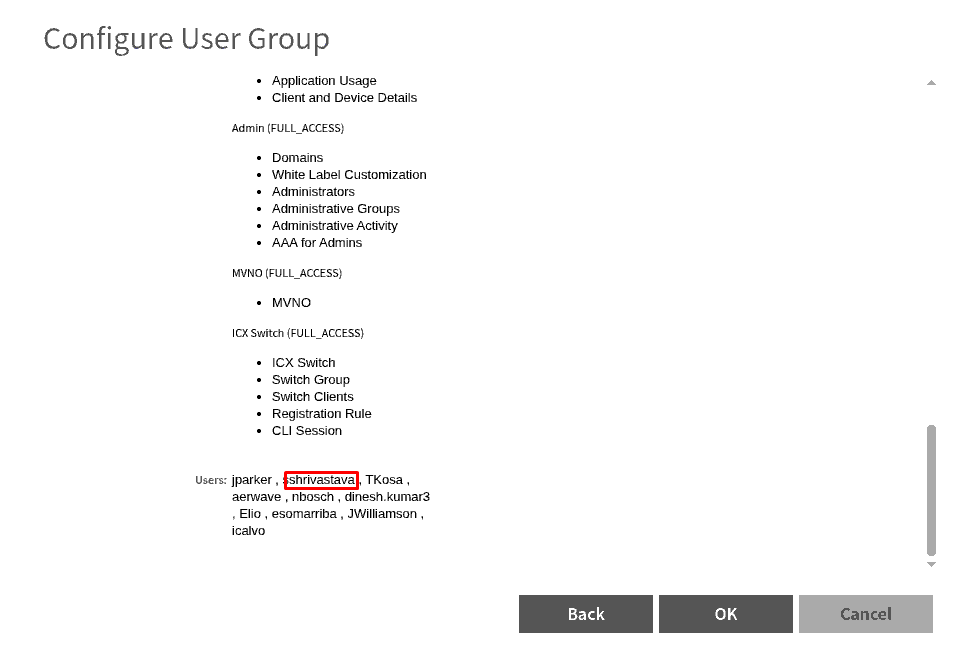Click the White Label Customization item
This screenshot has height=648, width=958.
(x=349, y=175)
